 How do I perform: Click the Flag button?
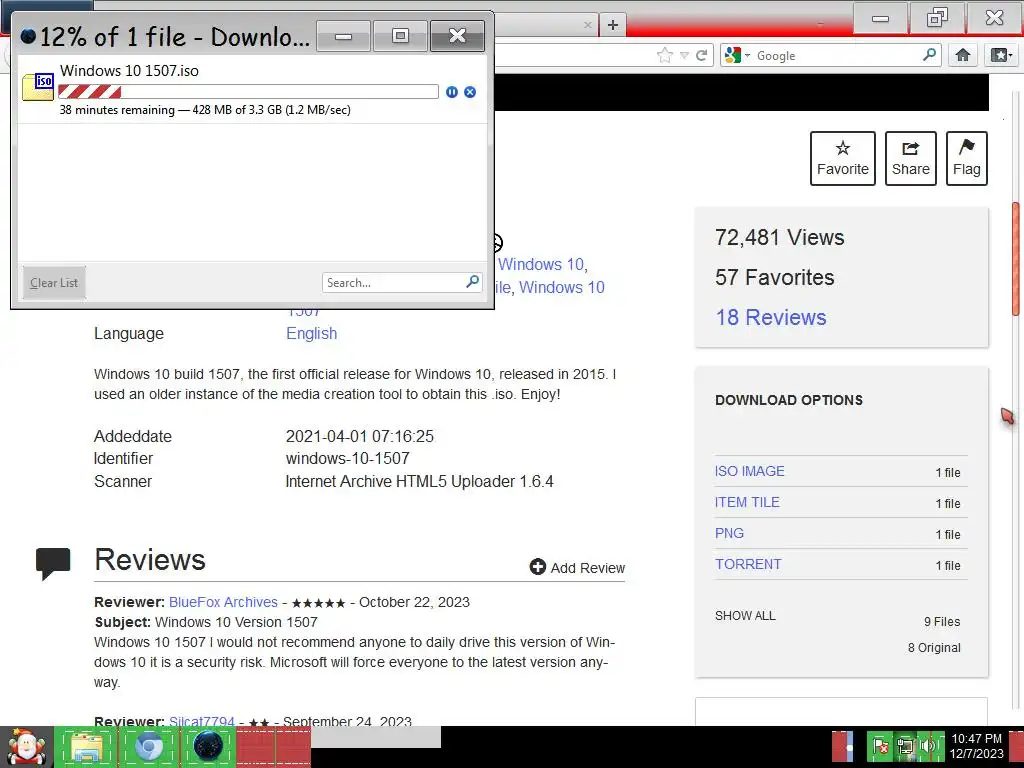tap(967, 158)
